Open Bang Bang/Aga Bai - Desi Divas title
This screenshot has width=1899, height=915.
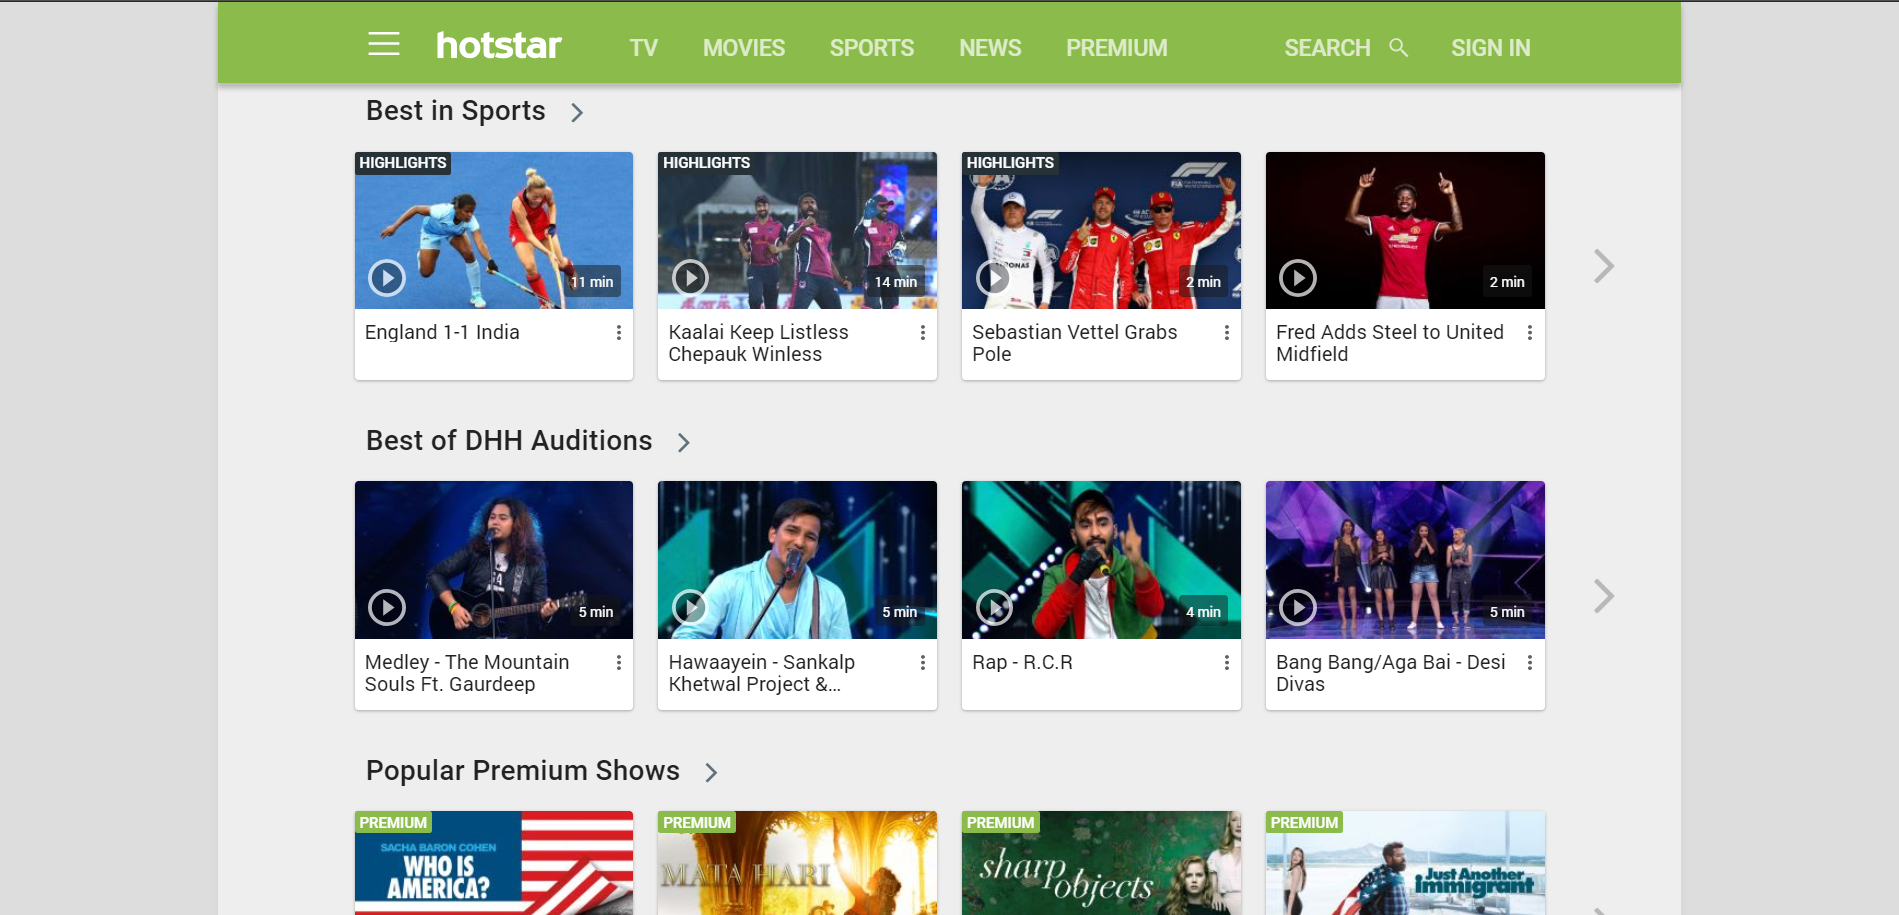coord(1391,673)
